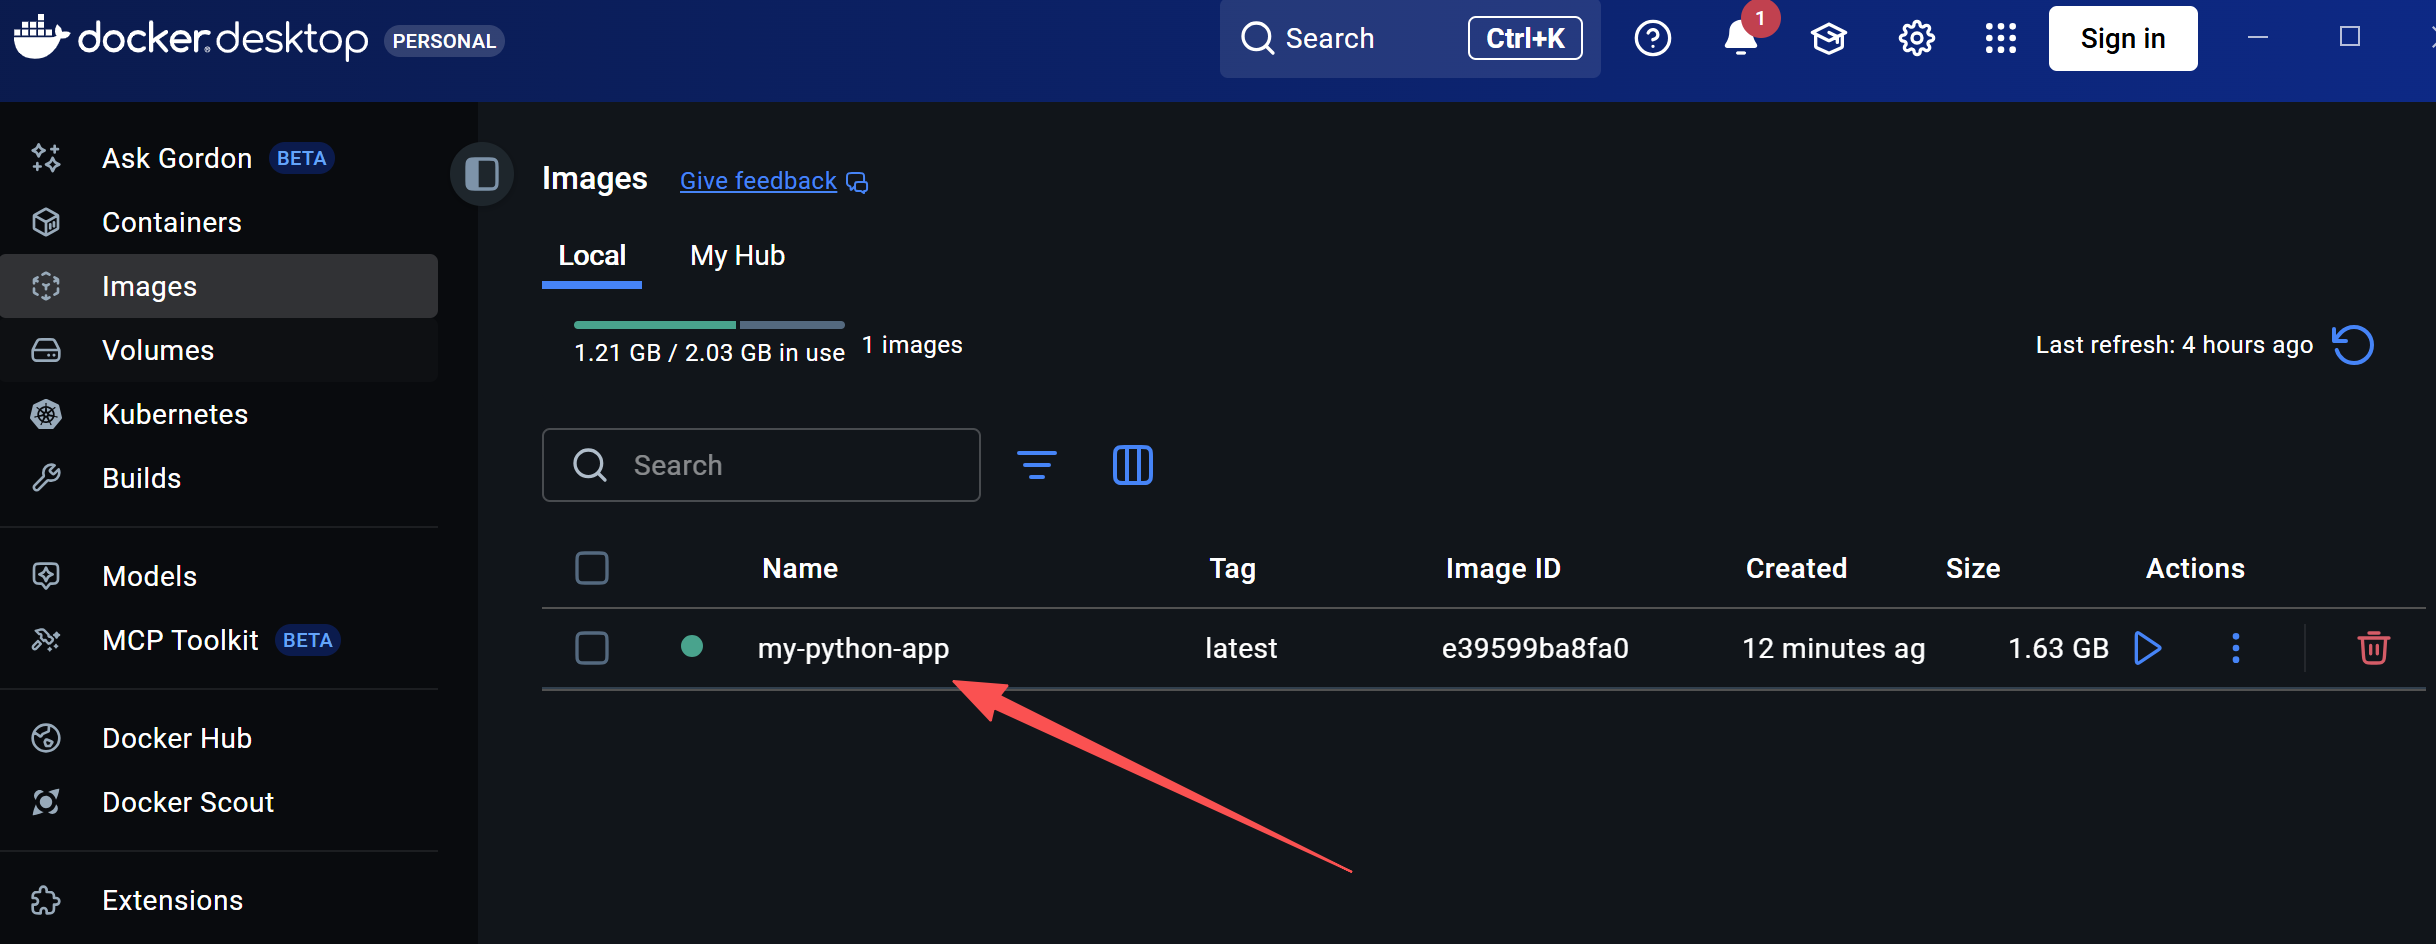Click the Sign in button
Viewport: 2436px width, 944px height.
pyautogui.click(x=2123, y=39)
